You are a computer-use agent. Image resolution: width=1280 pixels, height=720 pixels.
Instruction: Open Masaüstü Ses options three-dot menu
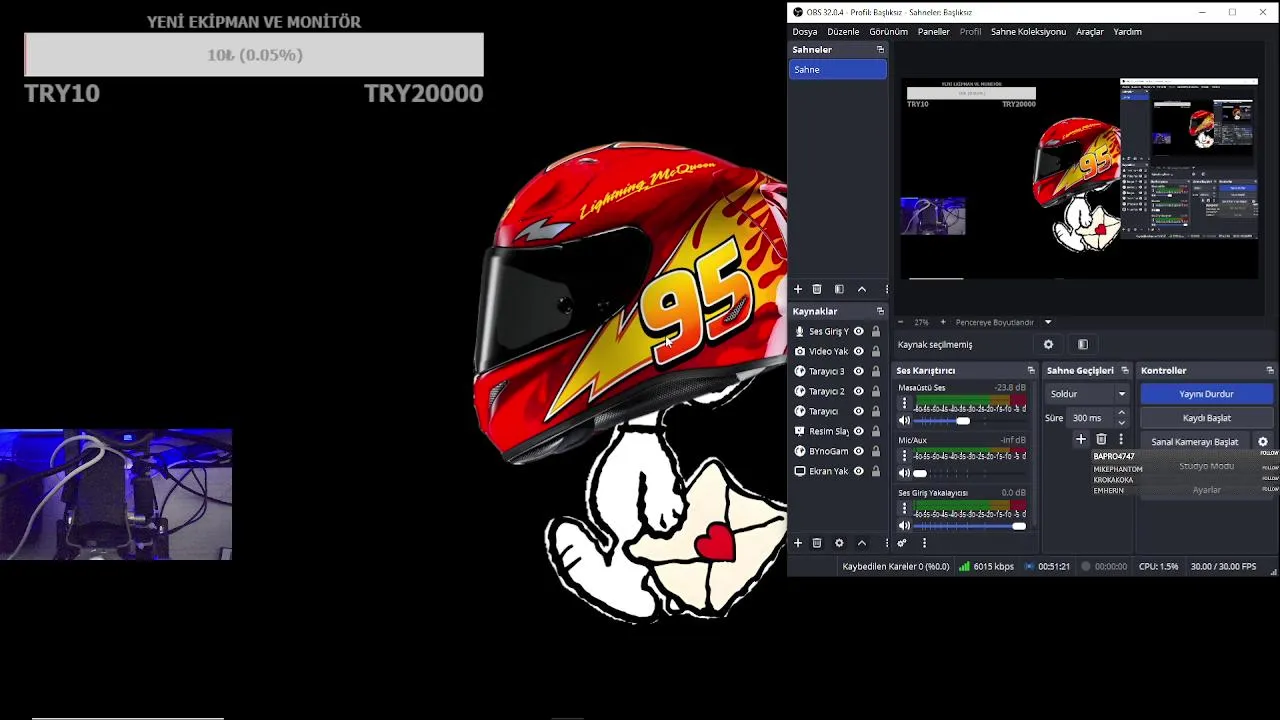point(905,404)
